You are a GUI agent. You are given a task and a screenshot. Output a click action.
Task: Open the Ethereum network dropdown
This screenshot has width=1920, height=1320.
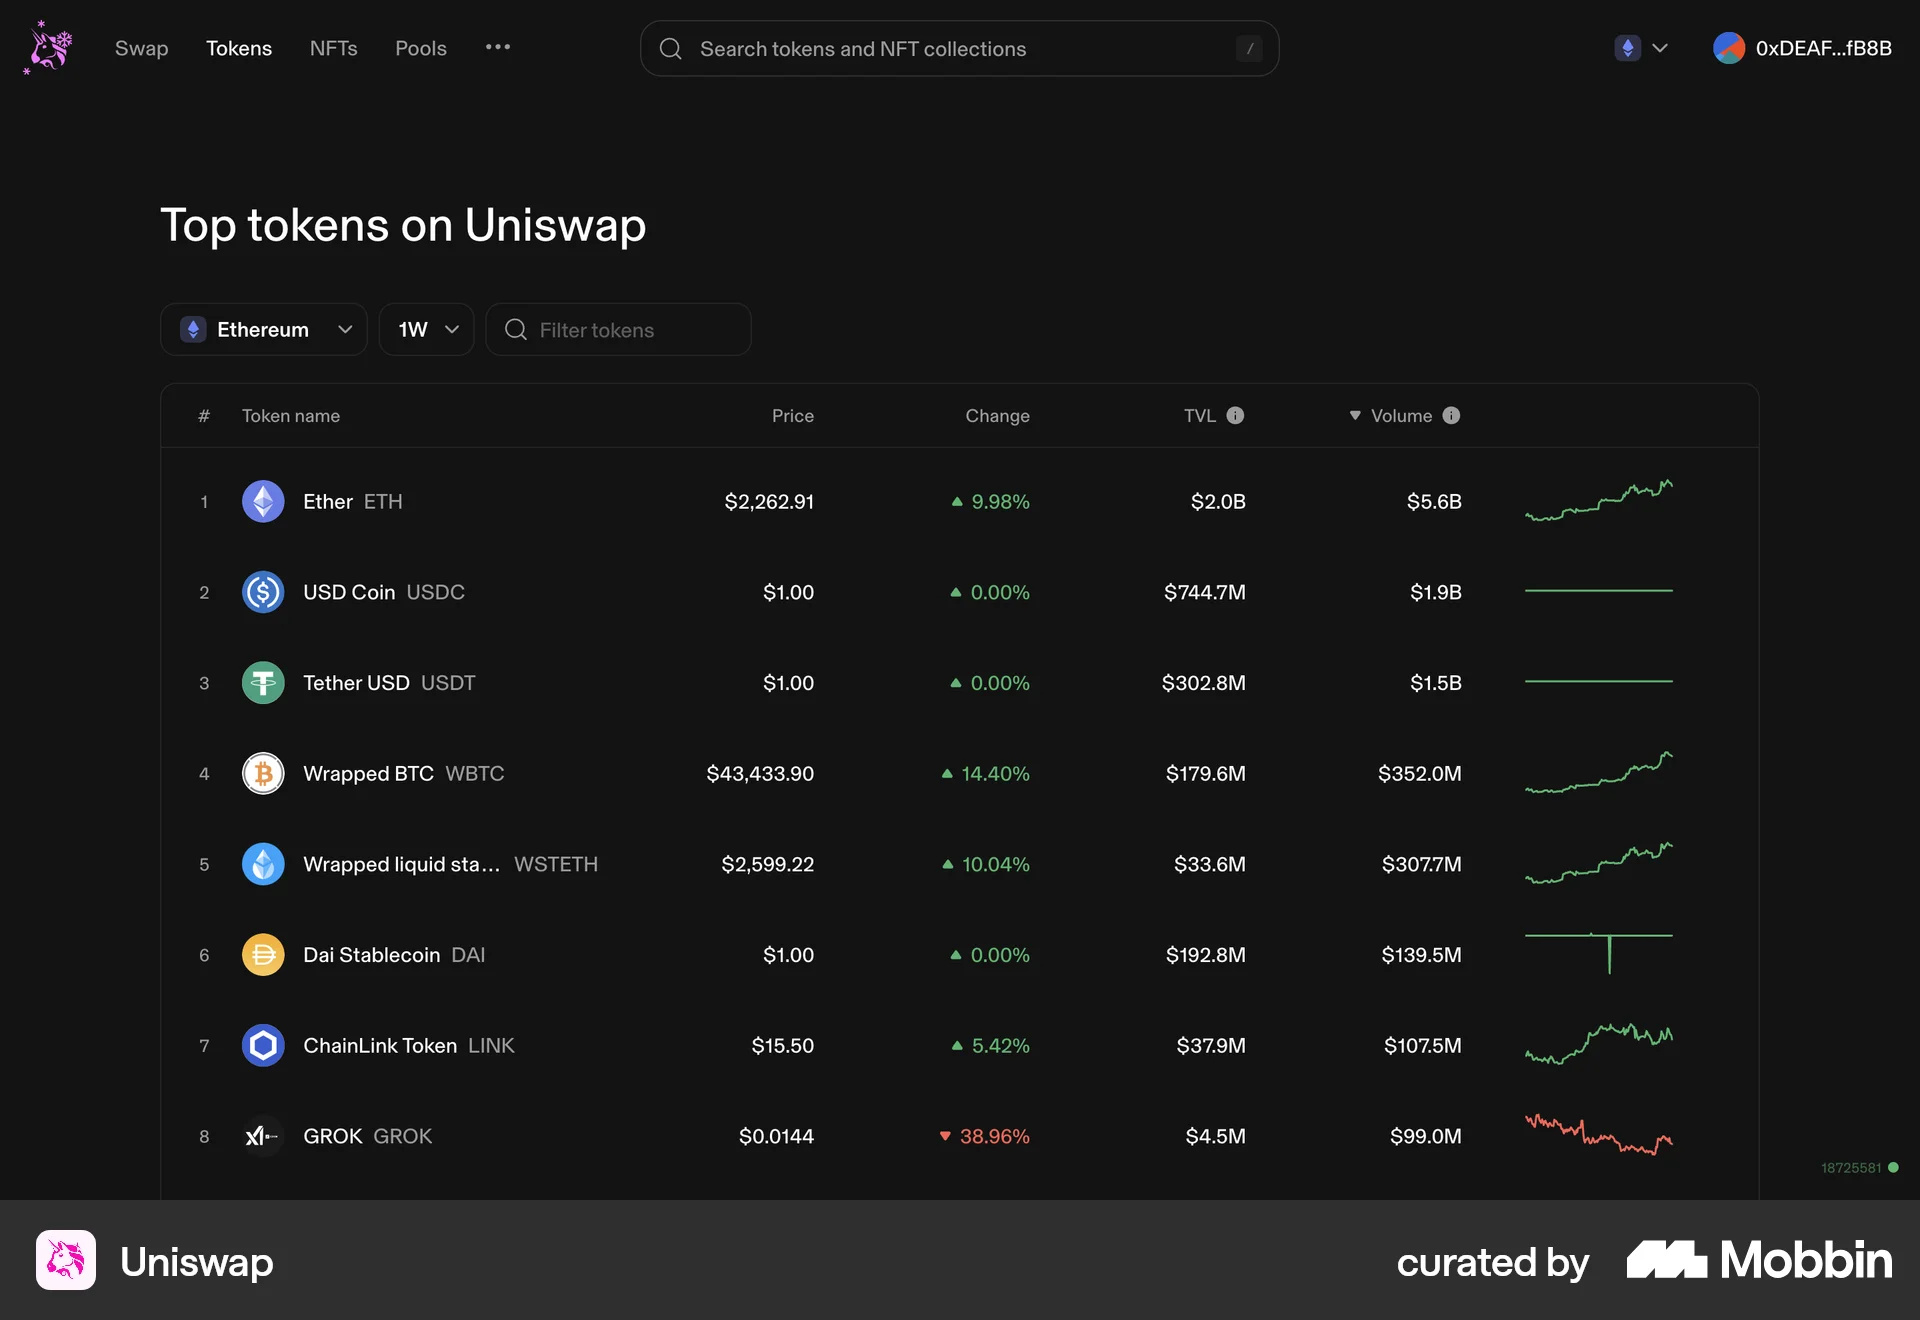pos(263,329)
